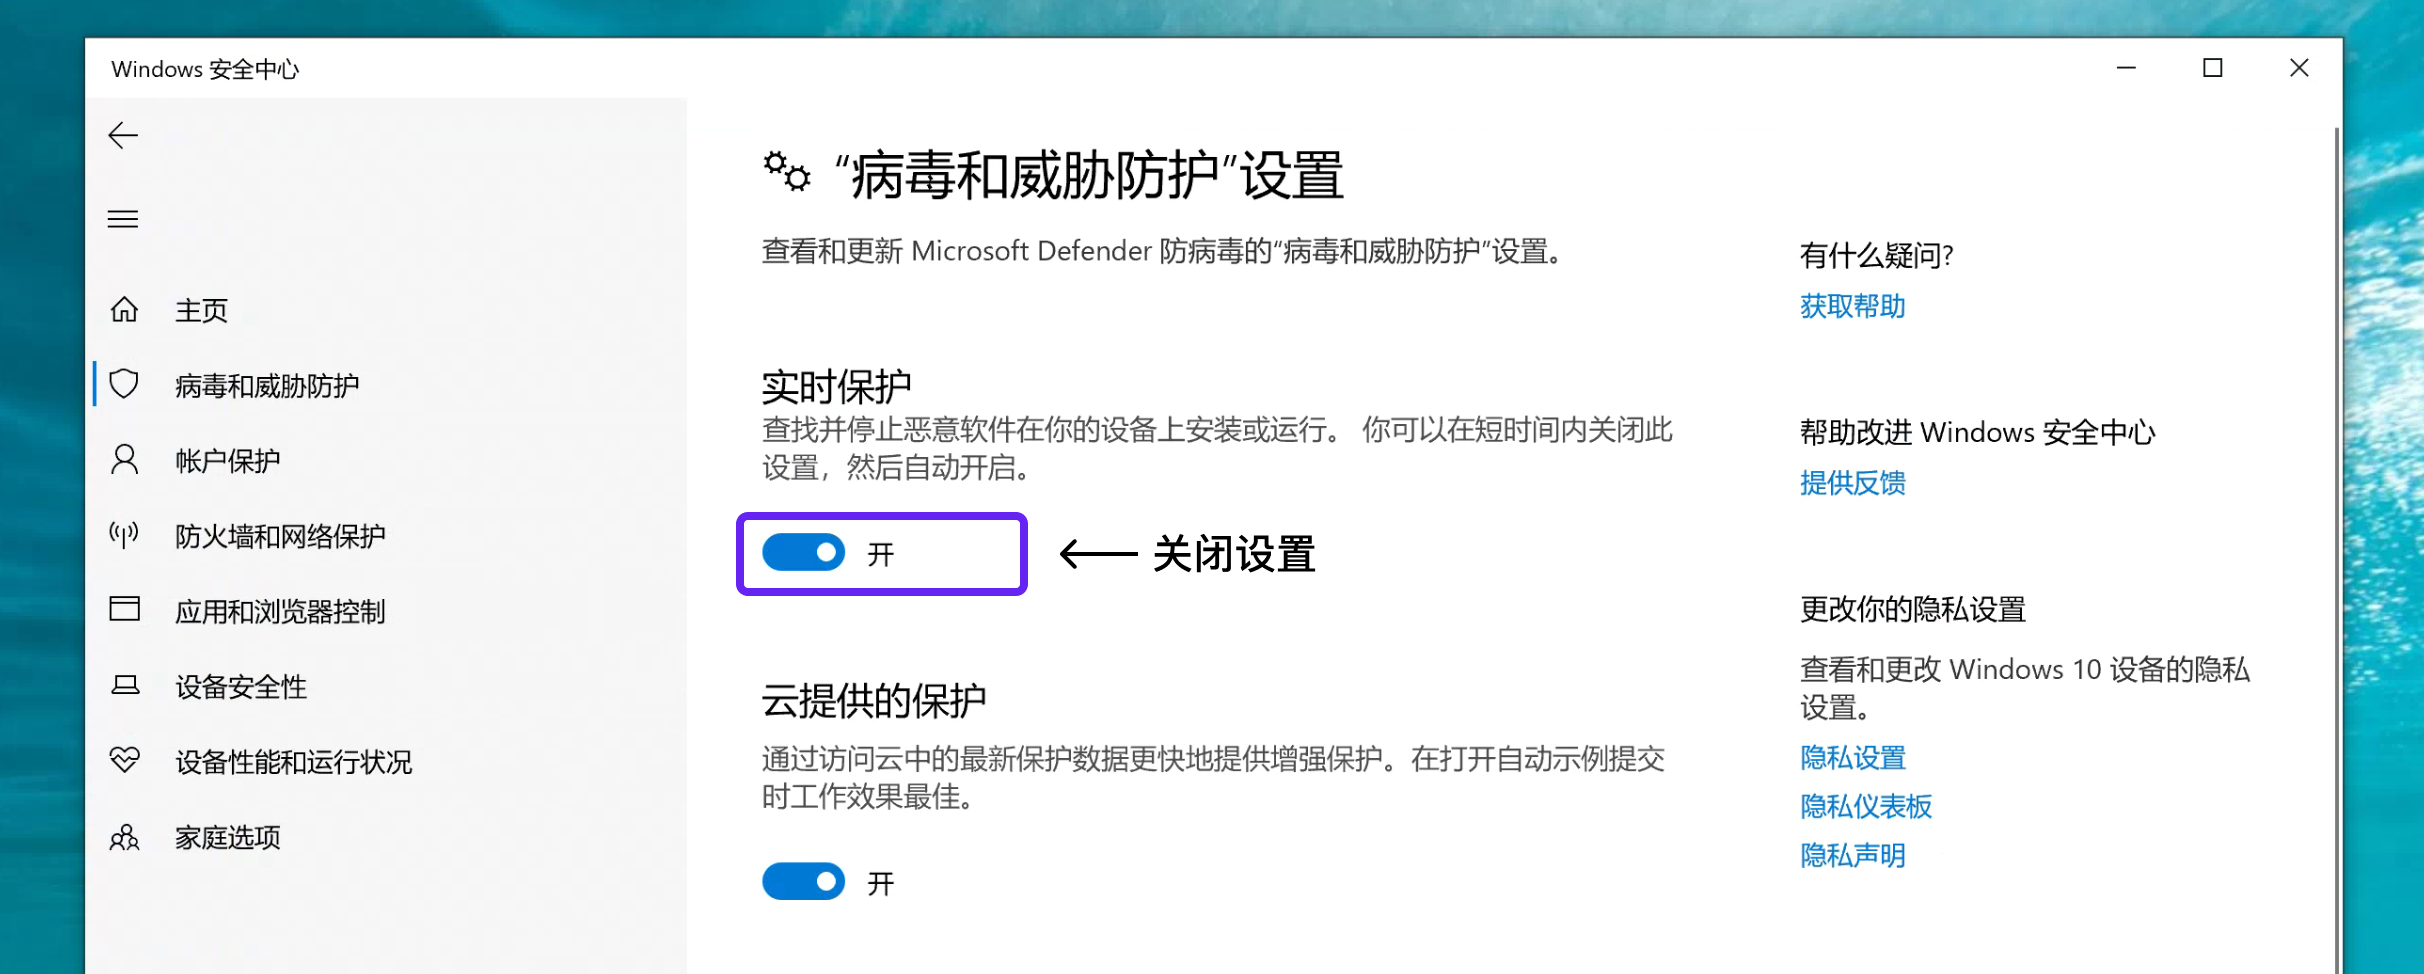Click the laptop icon for 设备安全性

pos(125,685)
